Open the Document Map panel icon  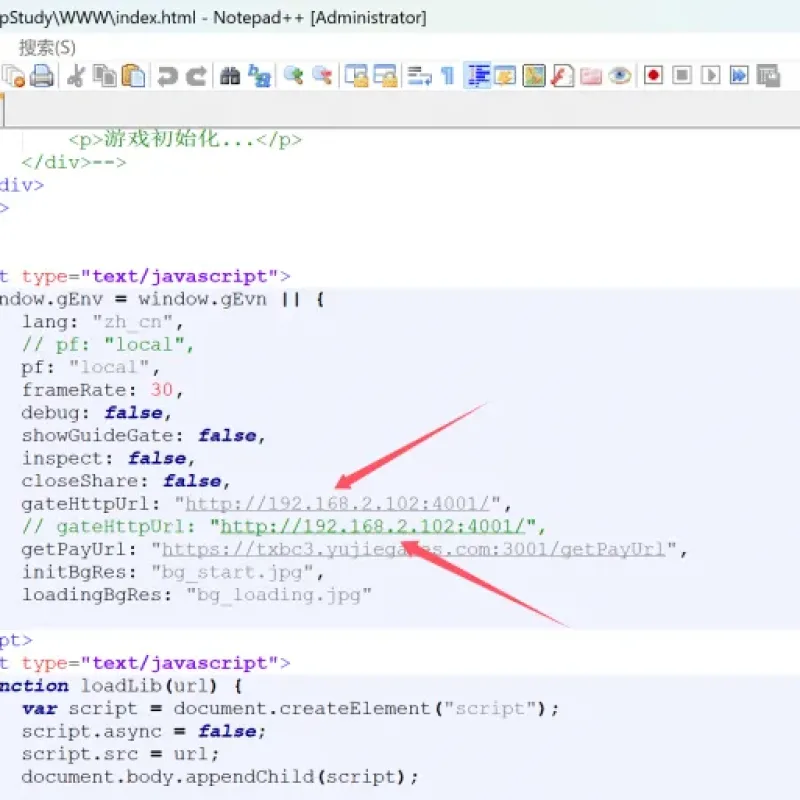[534, 76]
